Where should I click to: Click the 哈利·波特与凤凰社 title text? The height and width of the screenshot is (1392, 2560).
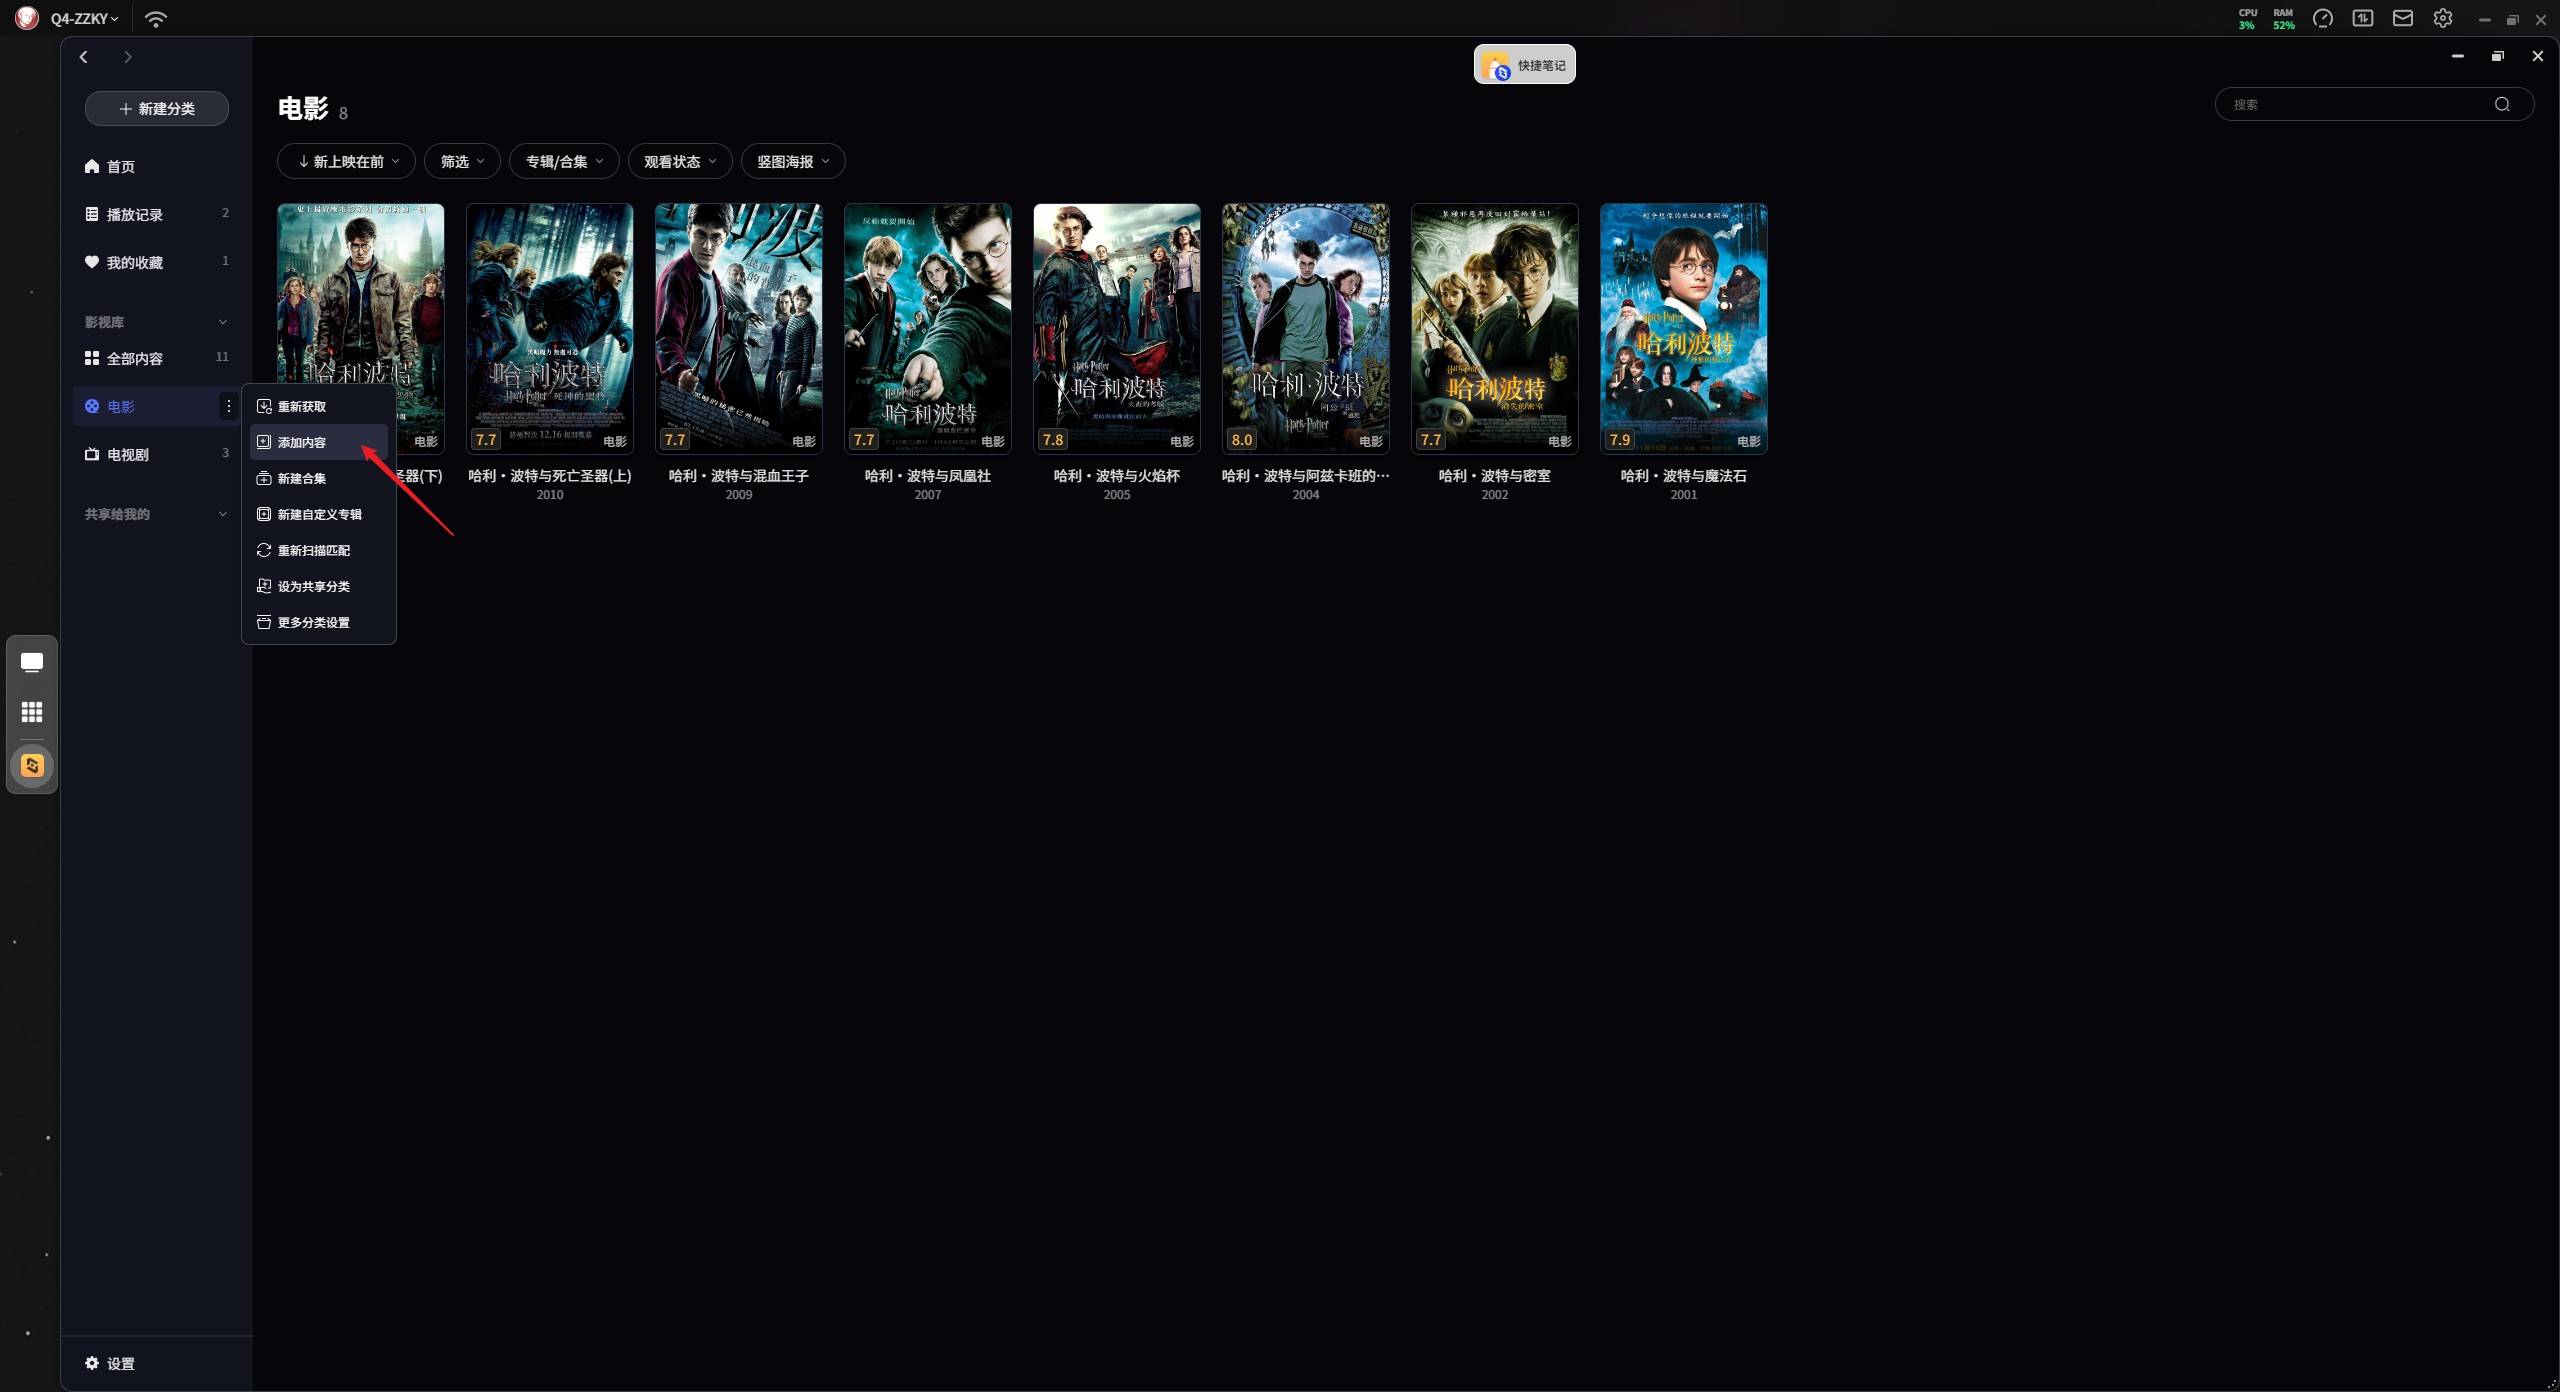927,476
